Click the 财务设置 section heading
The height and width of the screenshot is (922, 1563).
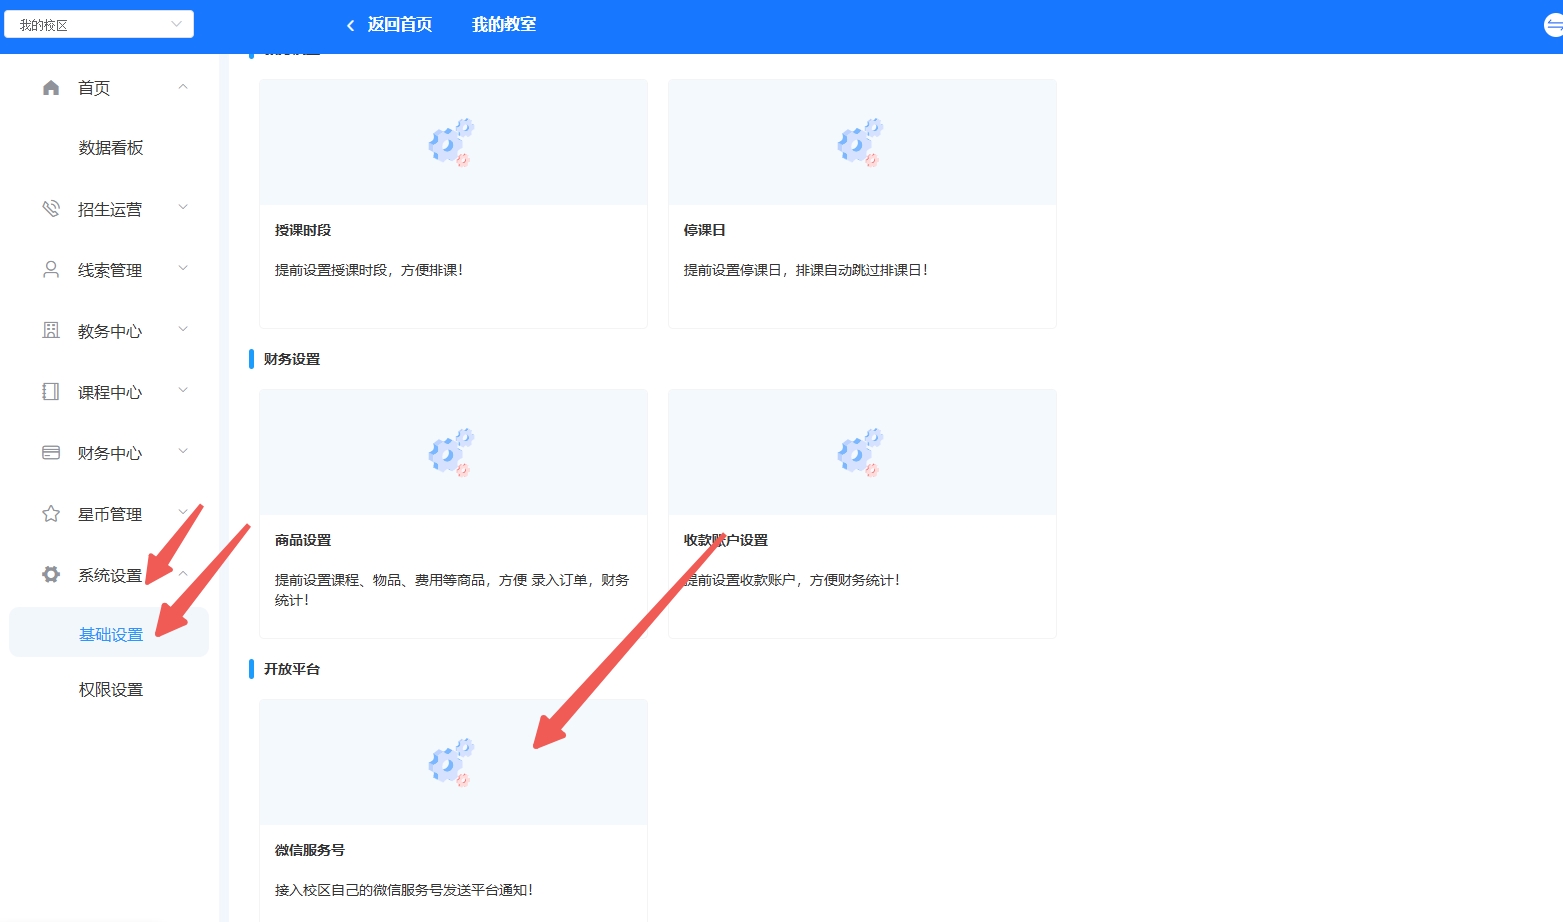pyautogui.click(x=292, y=359)
